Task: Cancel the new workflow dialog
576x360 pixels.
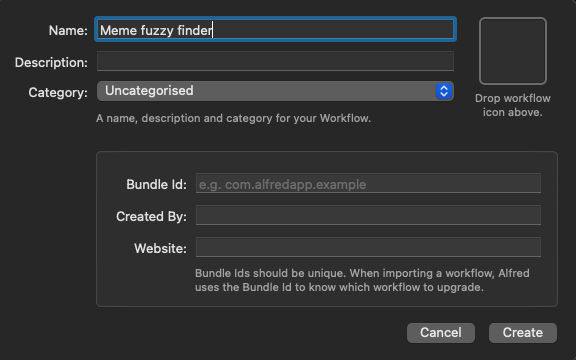Action: pos(441,333)
